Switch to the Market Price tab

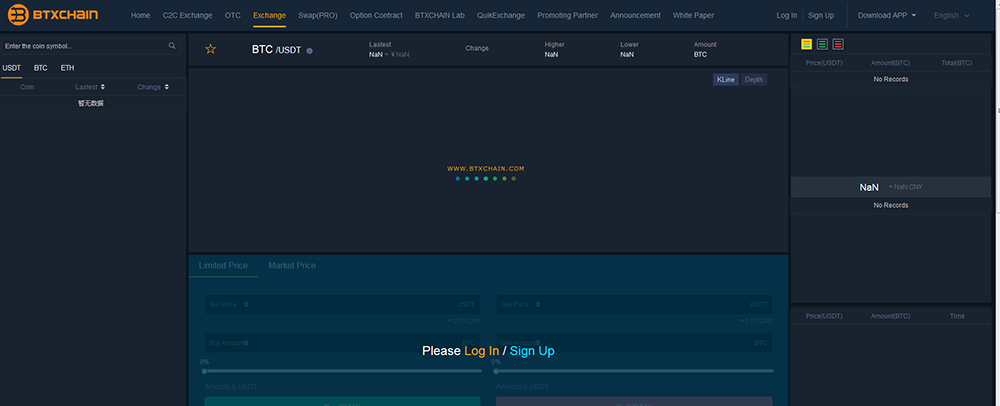(292, 266)
